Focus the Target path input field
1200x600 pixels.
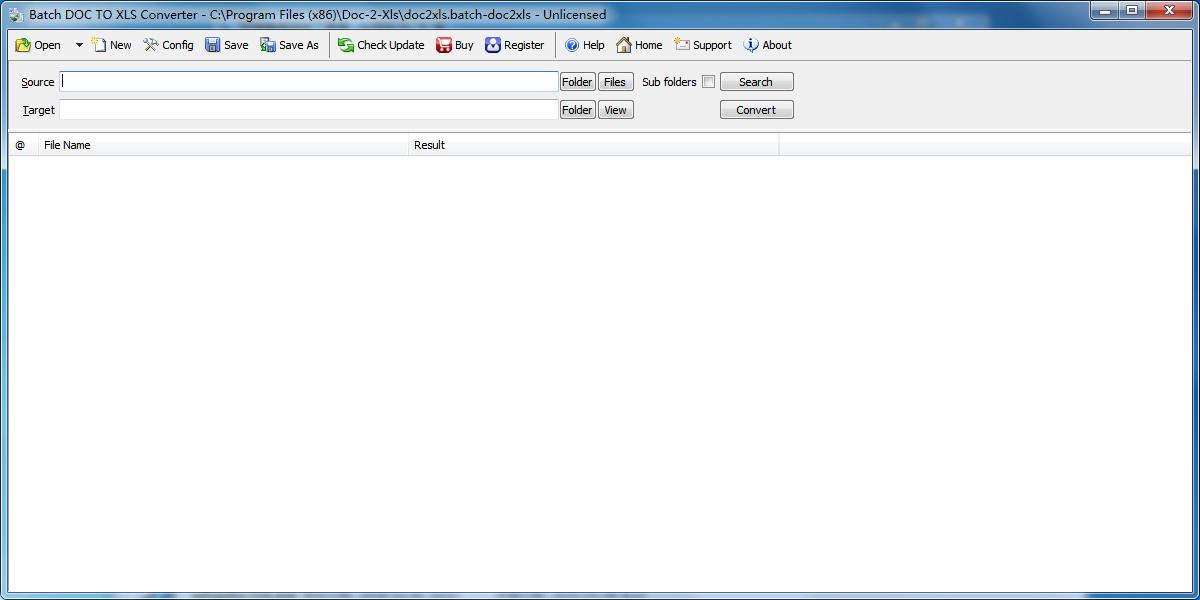point(309,110)
